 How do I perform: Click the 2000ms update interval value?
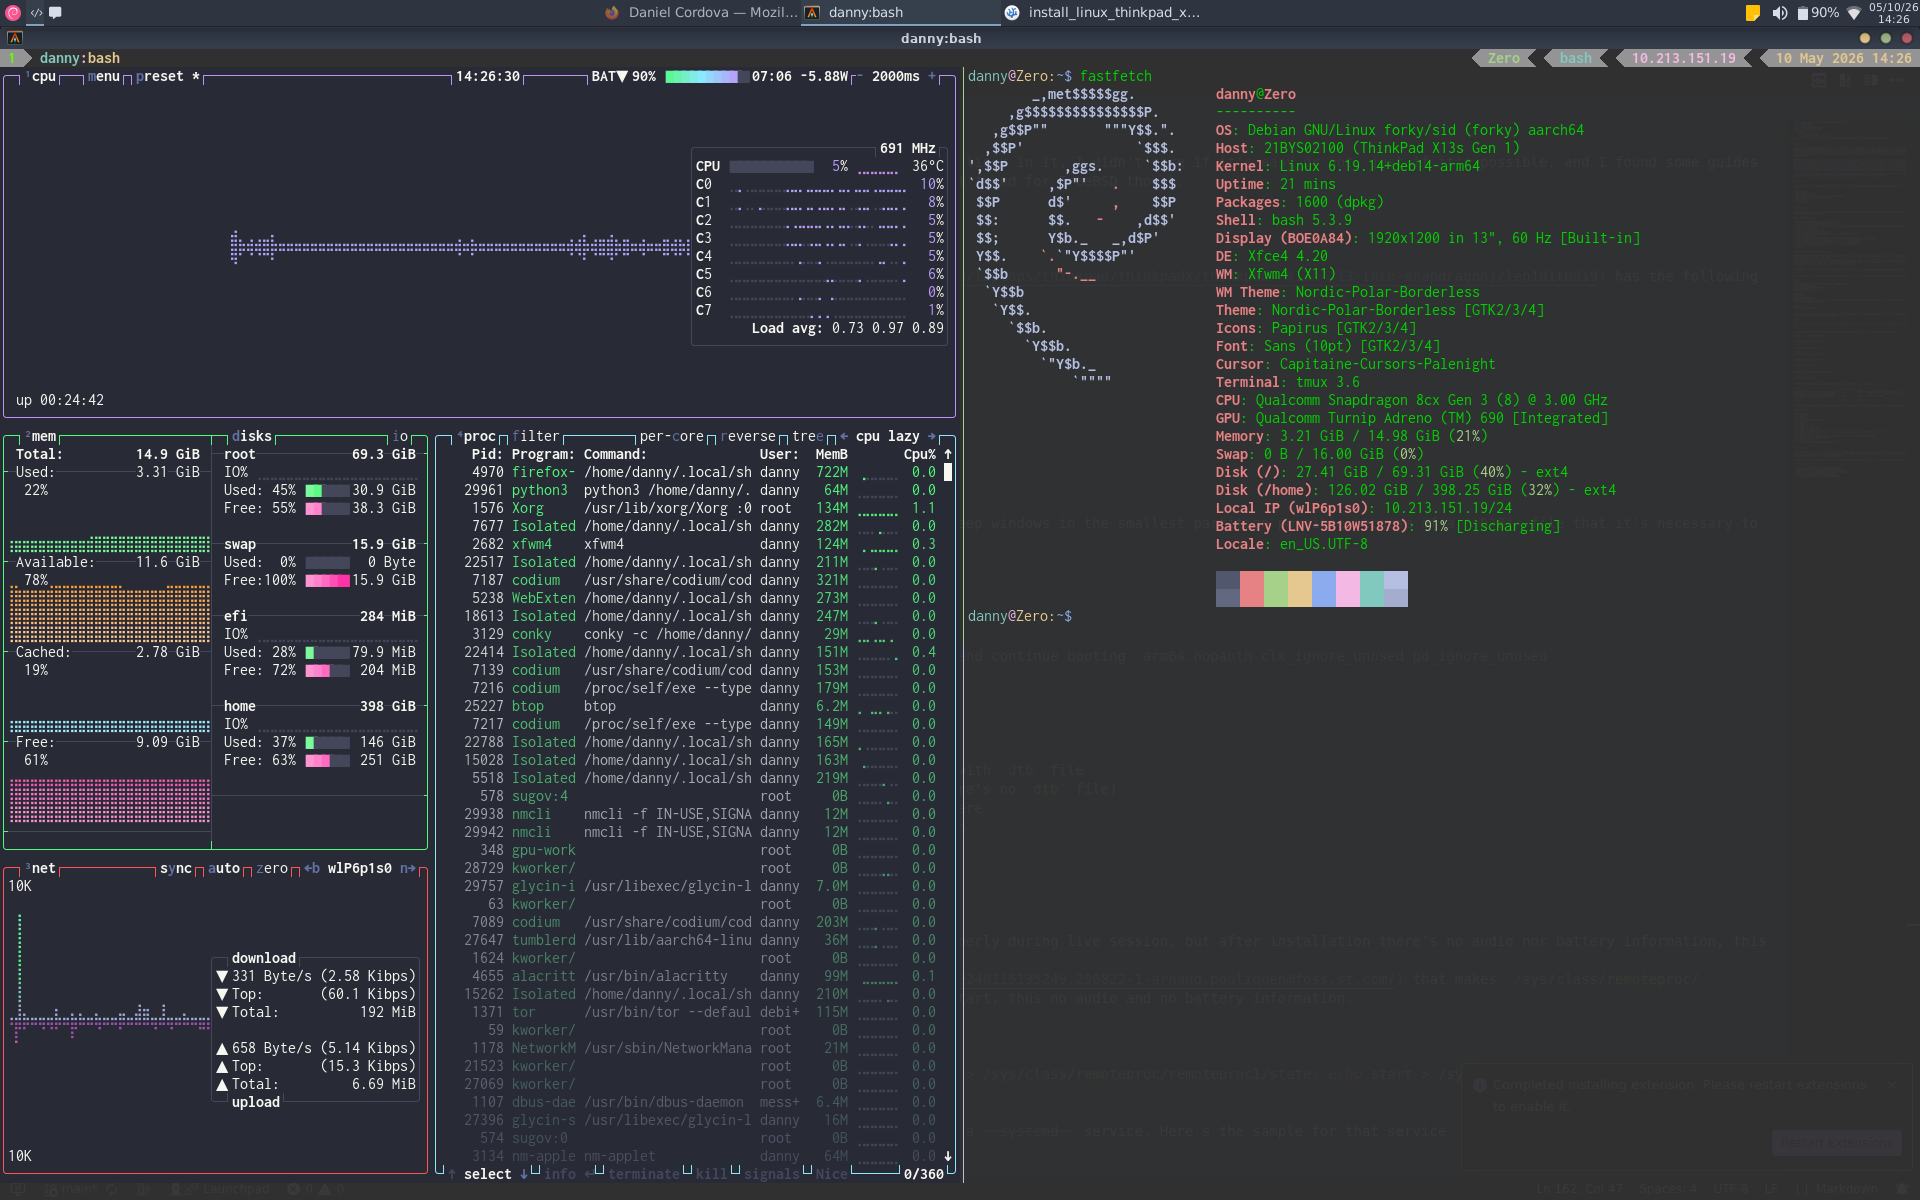tap(896, 76)
